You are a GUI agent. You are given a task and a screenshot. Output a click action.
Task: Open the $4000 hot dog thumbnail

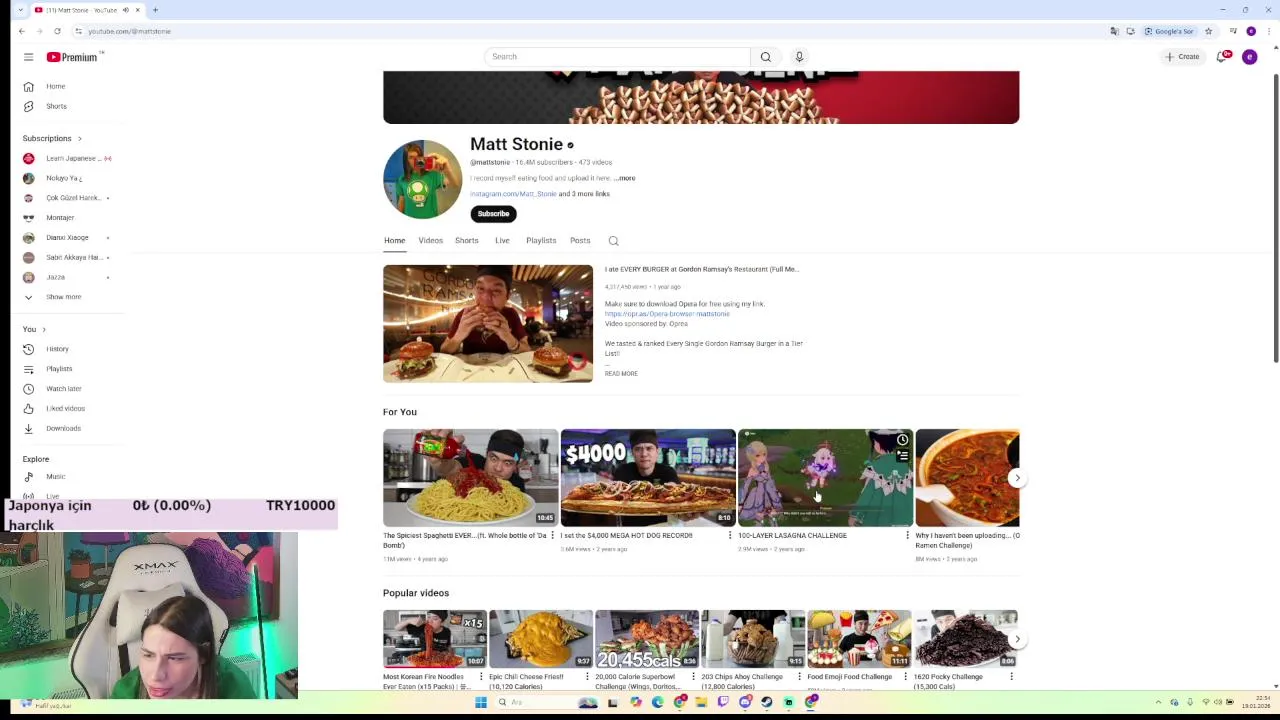point(648,478)
